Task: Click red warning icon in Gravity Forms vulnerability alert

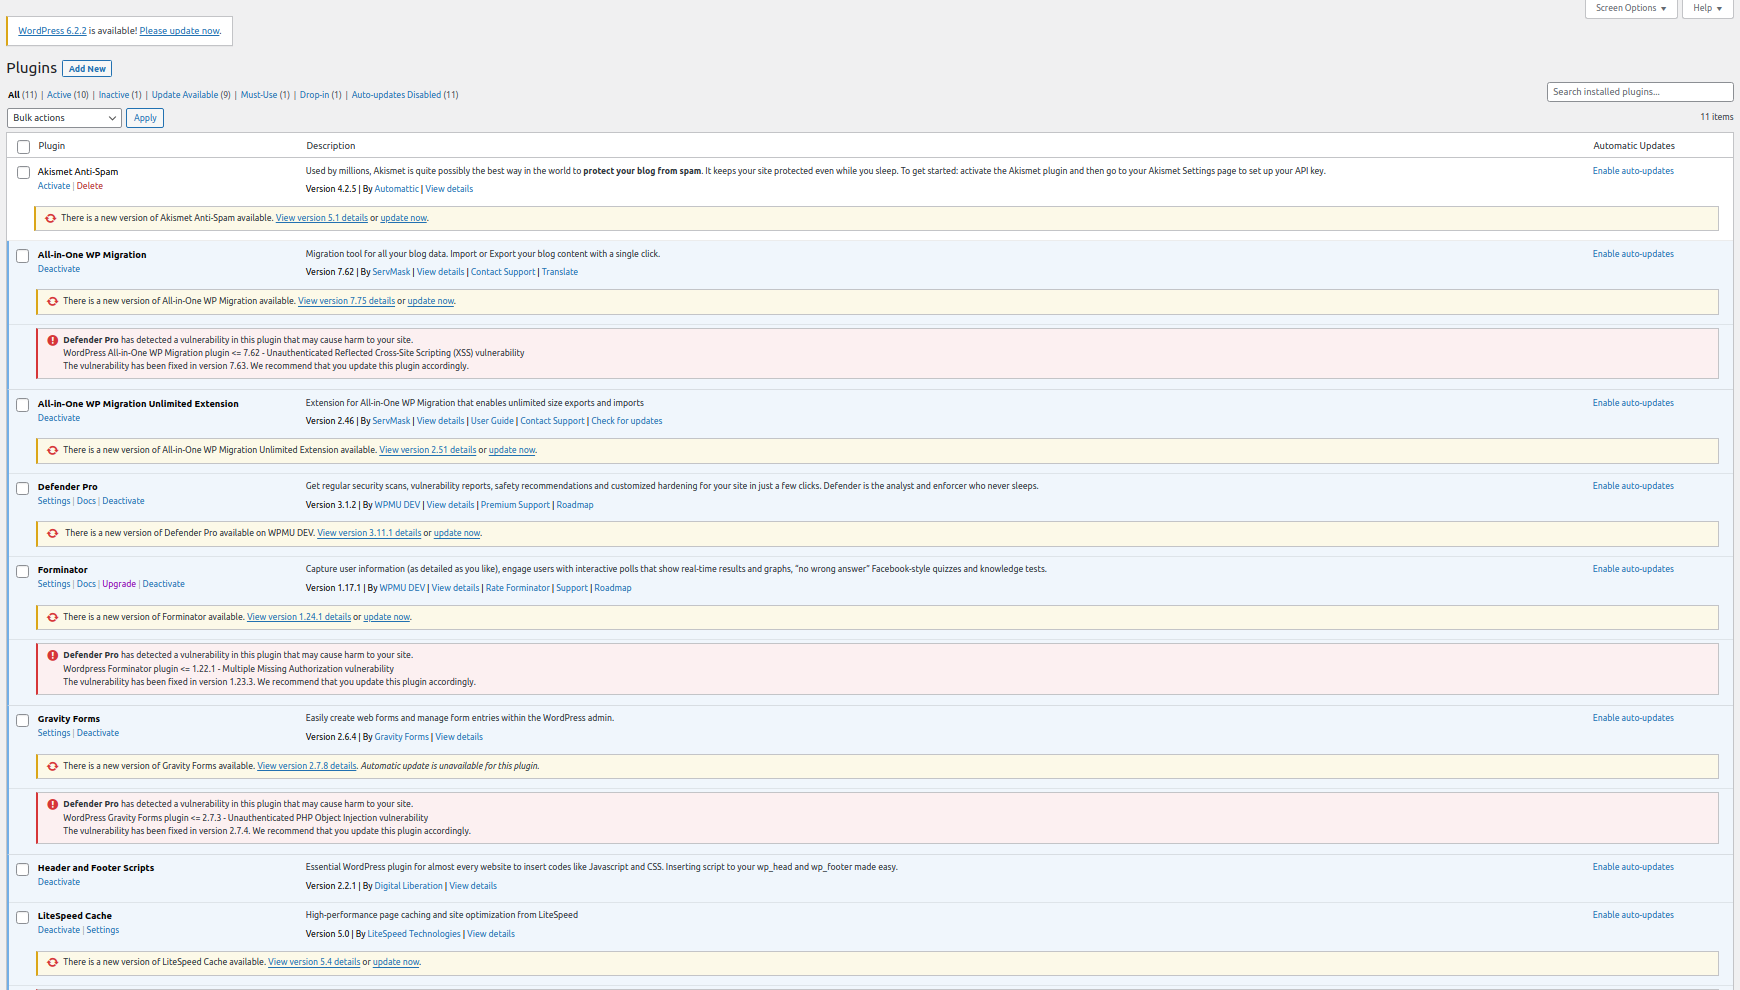Action: tap(53, 804)
